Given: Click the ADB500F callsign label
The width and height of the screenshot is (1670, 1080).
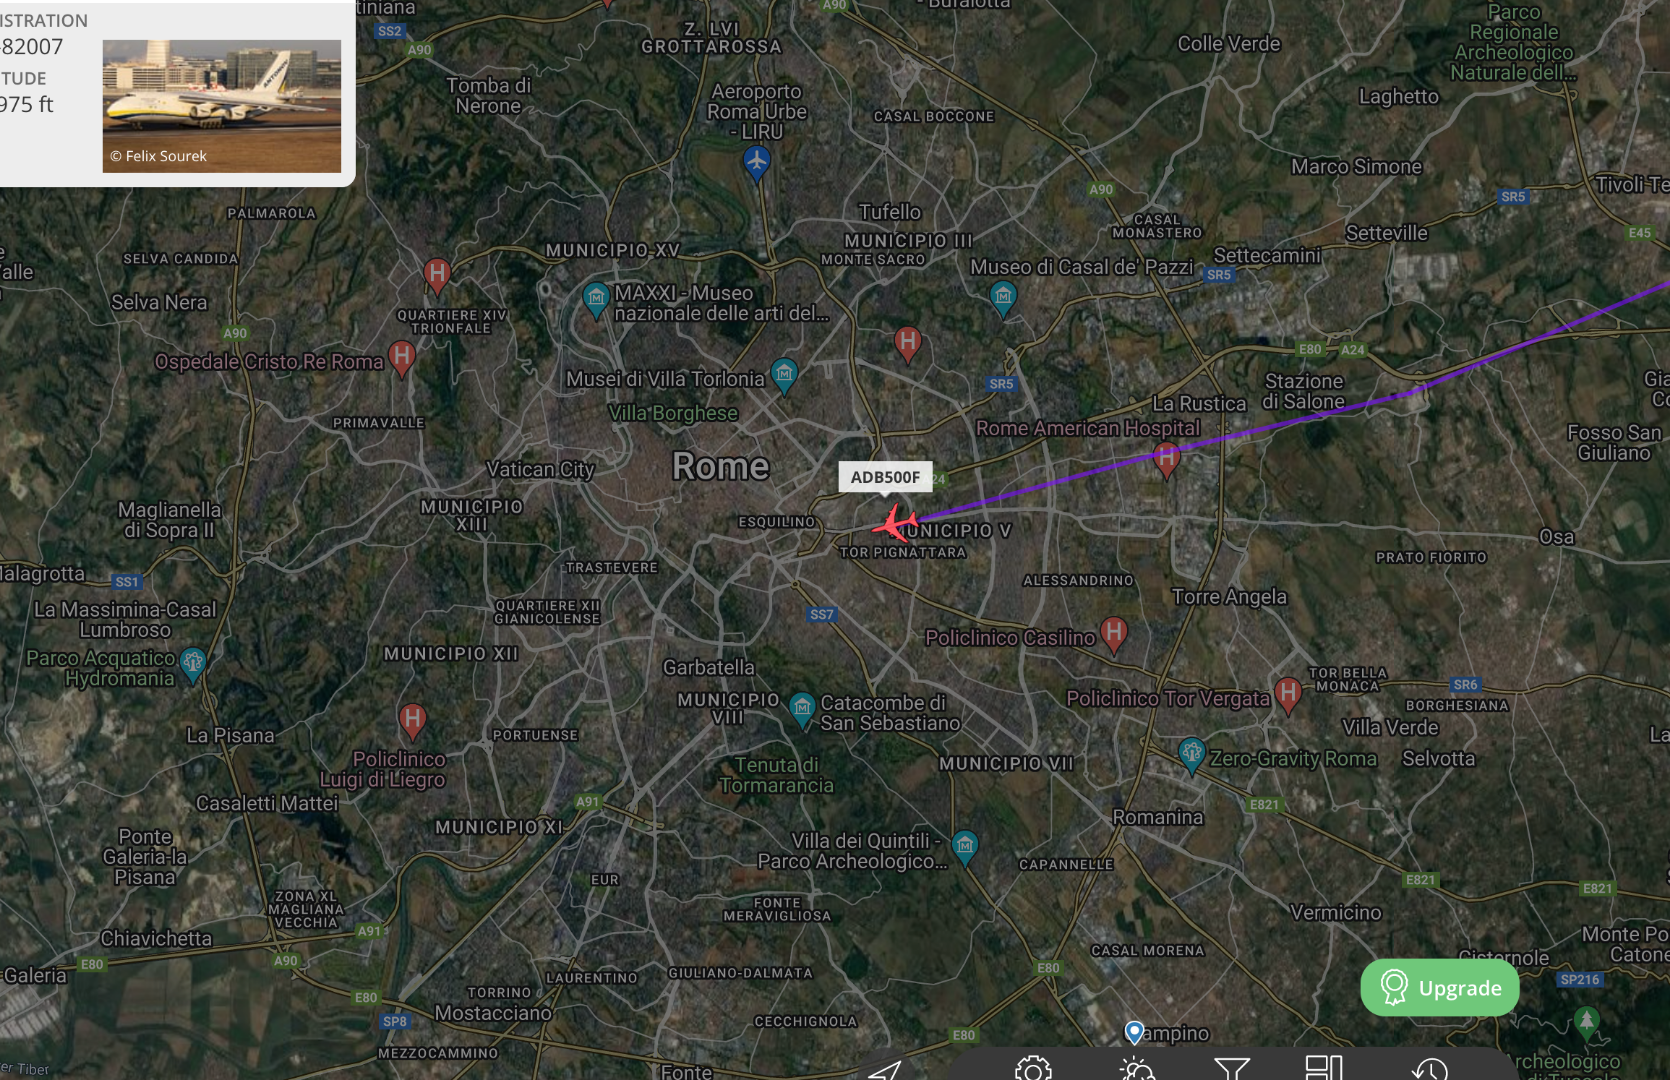Looking at the screenshot, I should 885,477.
